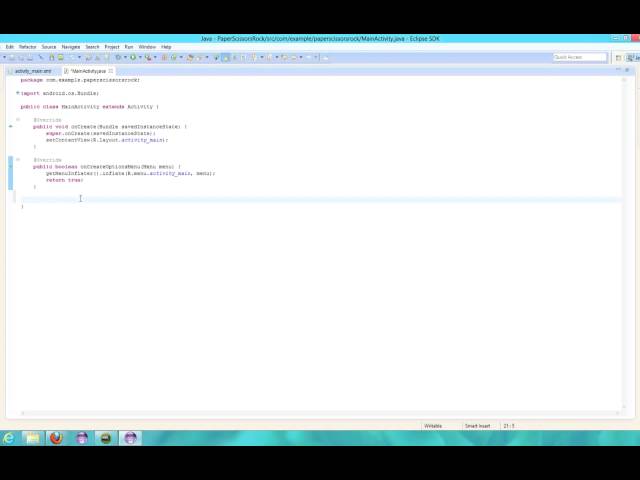Click the 'import android.os.Bundle;' line
Viewport: 640px width, 480px height.
(60, 93)
